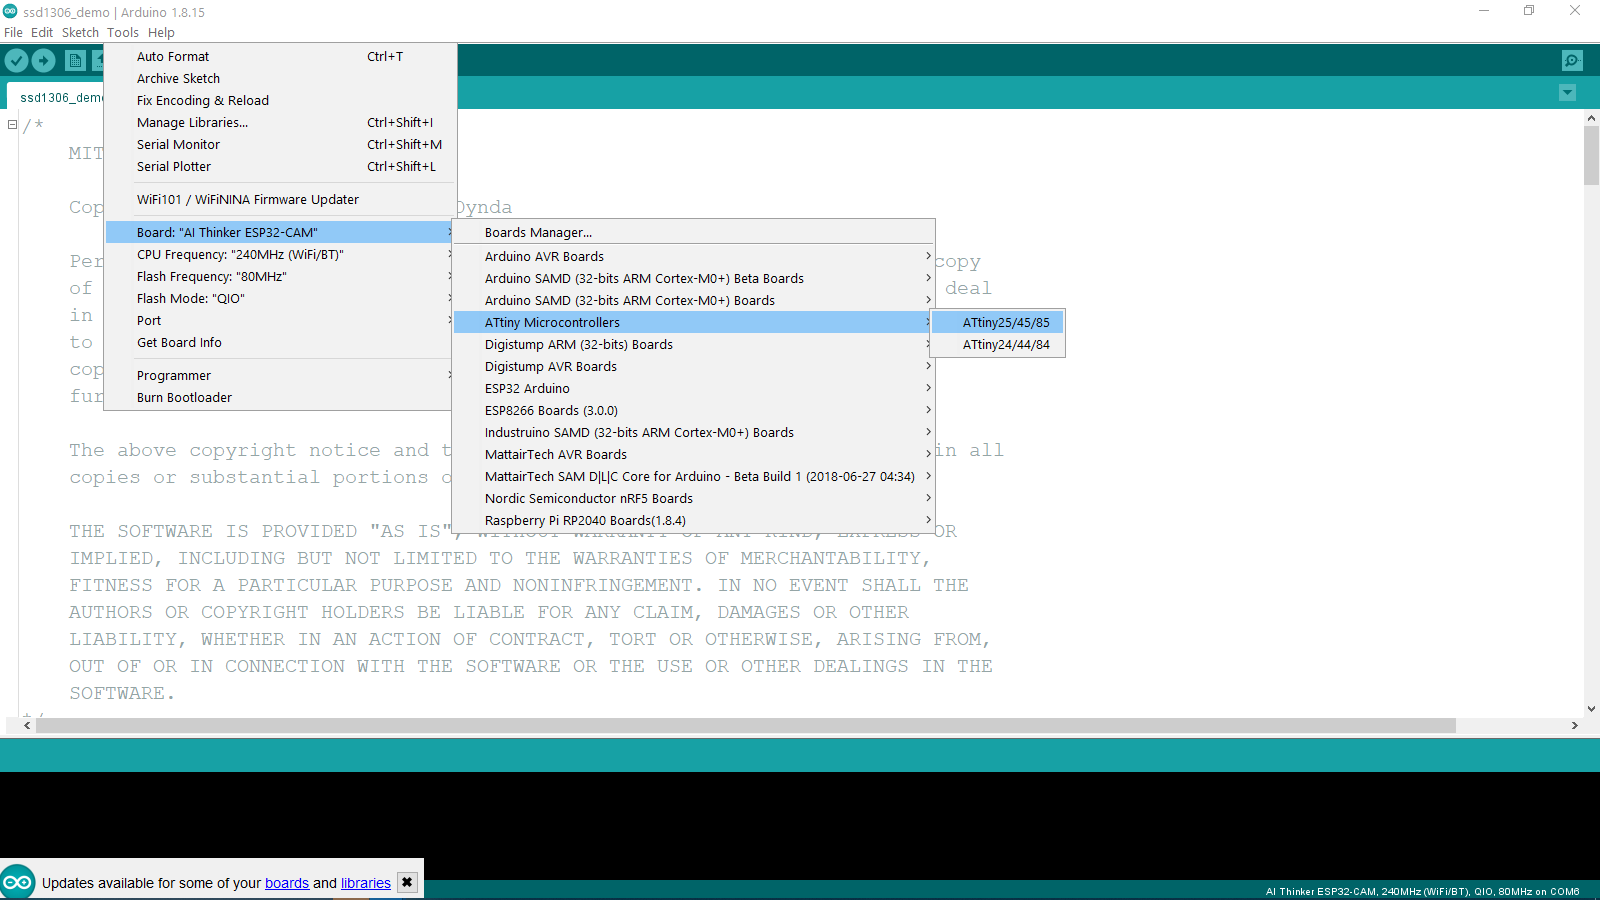Open Manage Libraries from the menu

[x=280, y=123]
